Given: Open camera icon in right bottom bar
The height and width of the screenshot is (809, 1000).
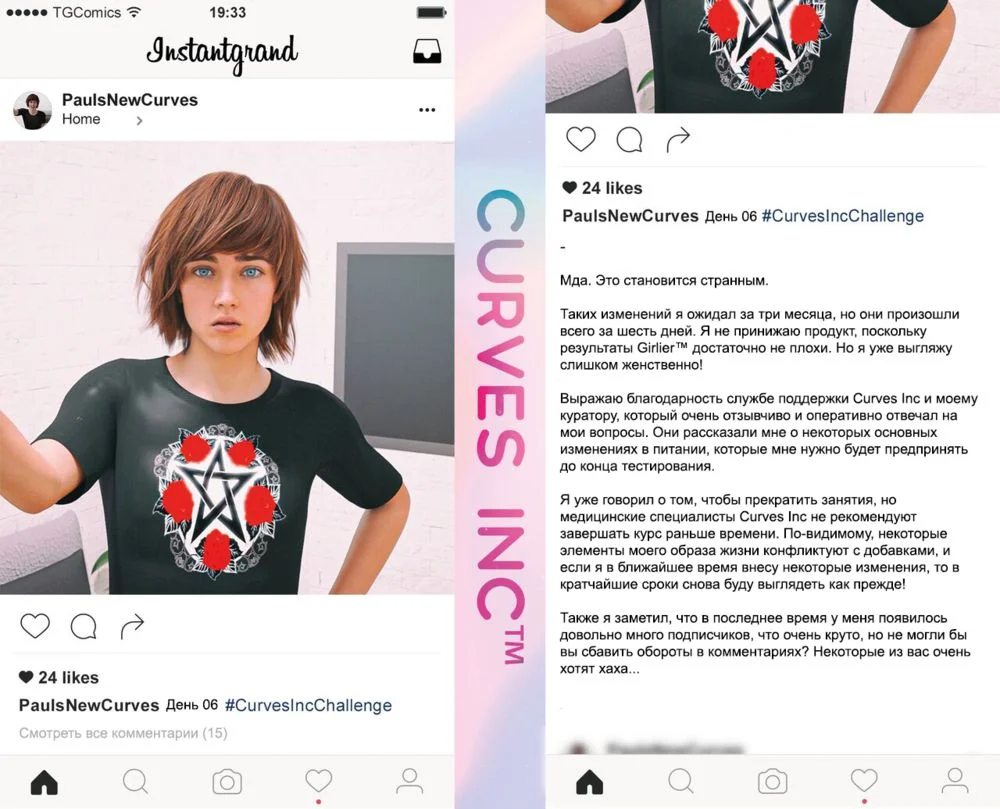Looking at the screenshot, I should 772,782.
